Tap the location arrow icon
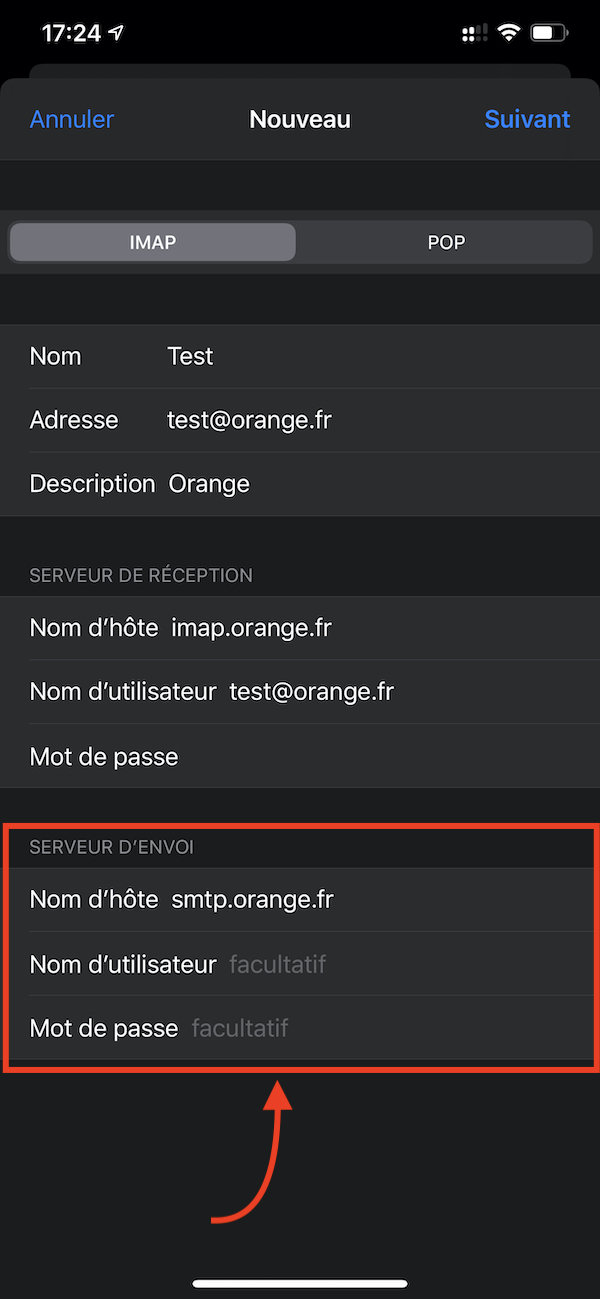This screenshot has height=1299, width=600. click(117, 33)
